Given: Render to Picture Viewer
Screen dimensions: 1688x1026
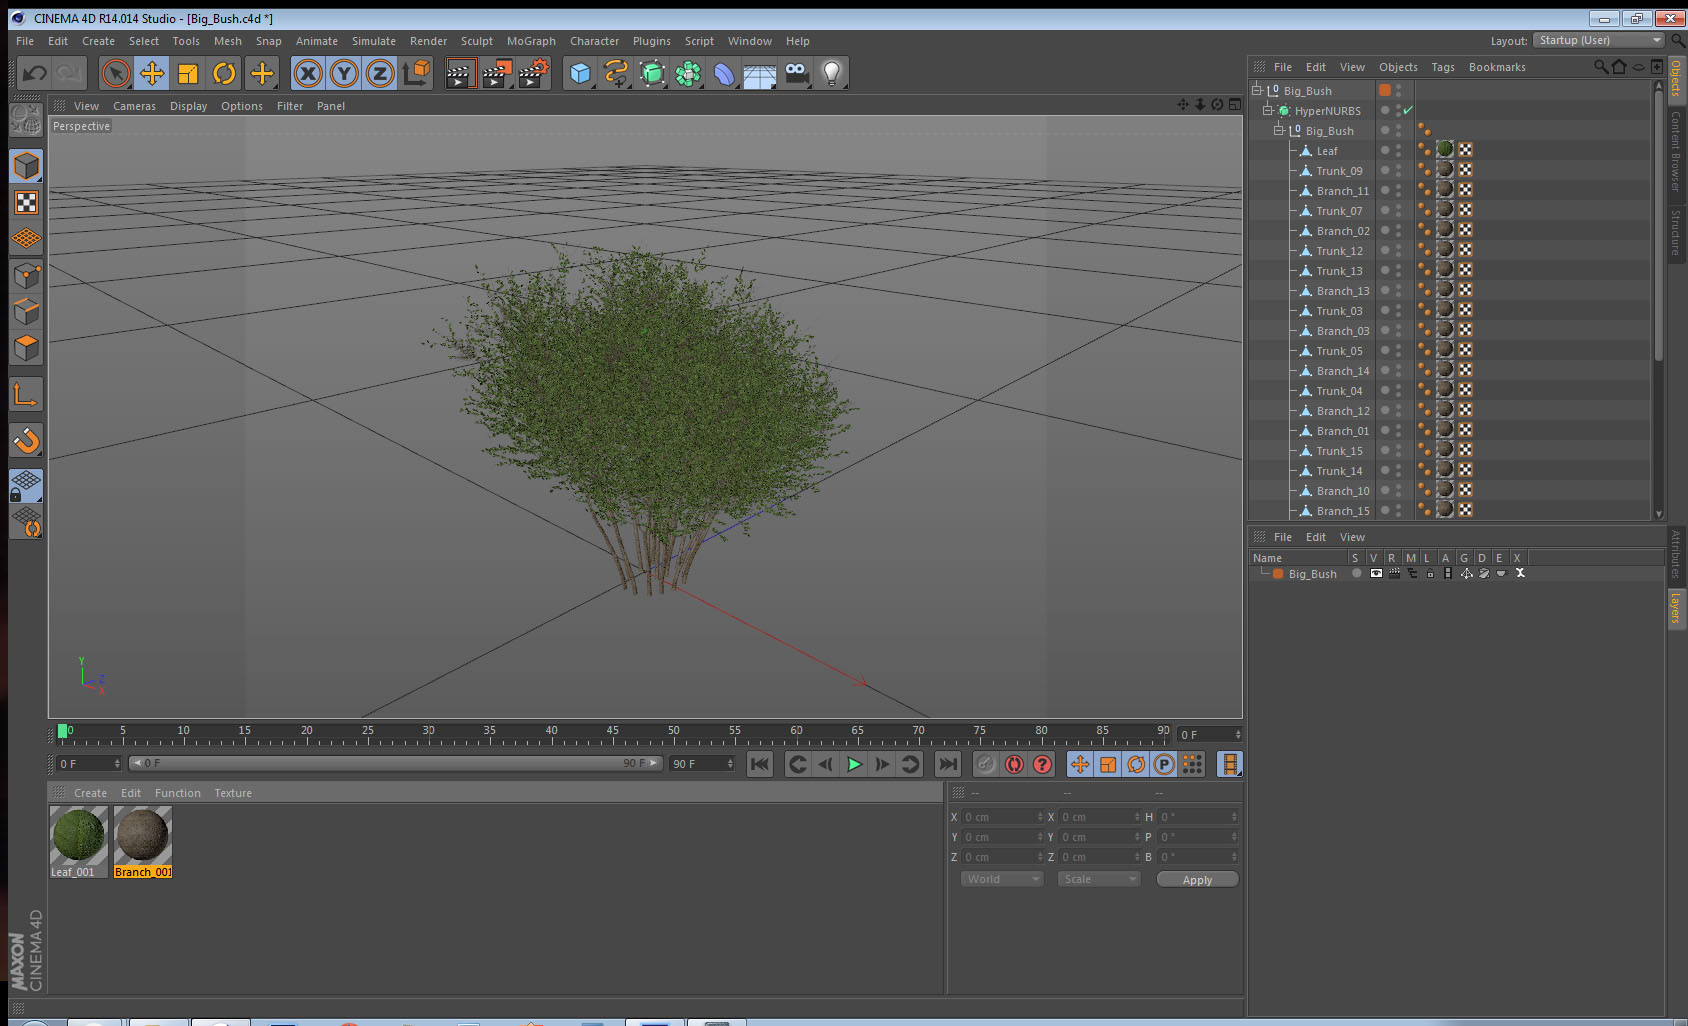Looking at the screenshot, I should [497, 73].
